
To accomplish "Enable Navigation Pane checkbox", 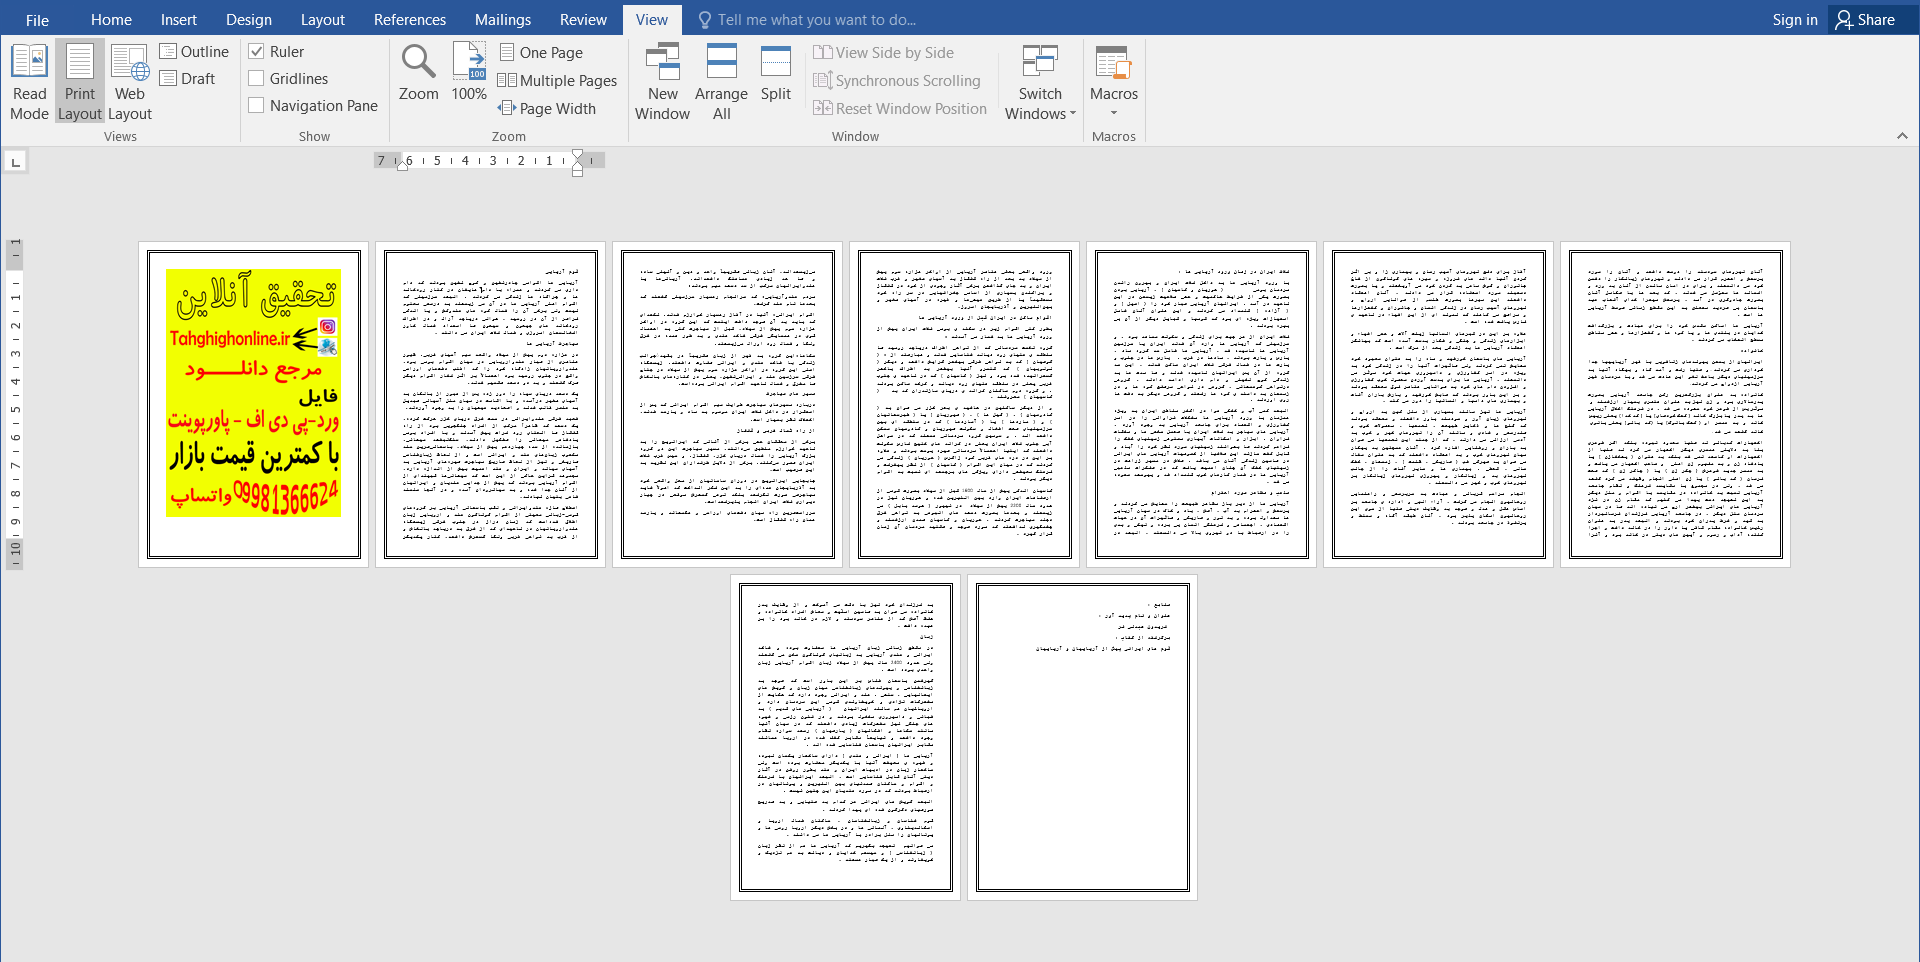I will click(256, 105).
